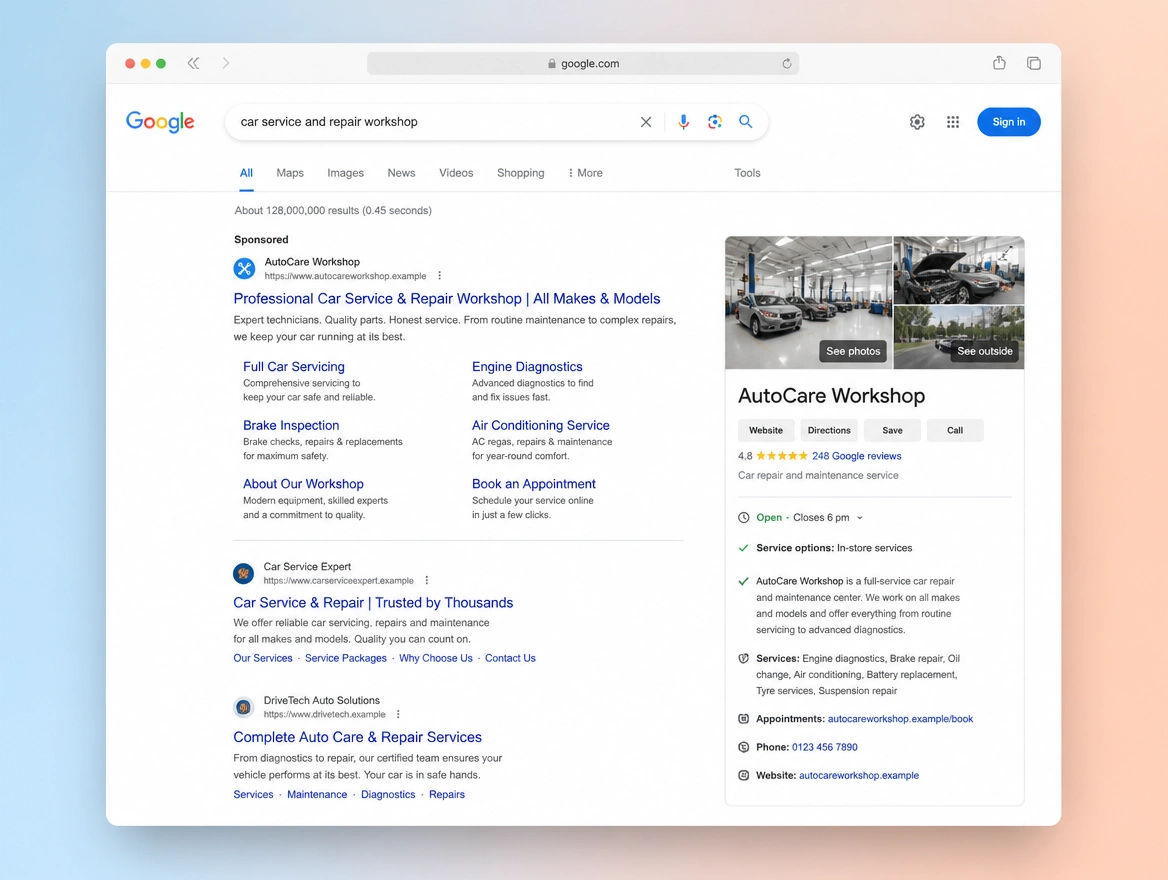Expand opening hours next to Closes 6 pm
This screenshot has width=1168, height=880.
(x=860, y=518)
